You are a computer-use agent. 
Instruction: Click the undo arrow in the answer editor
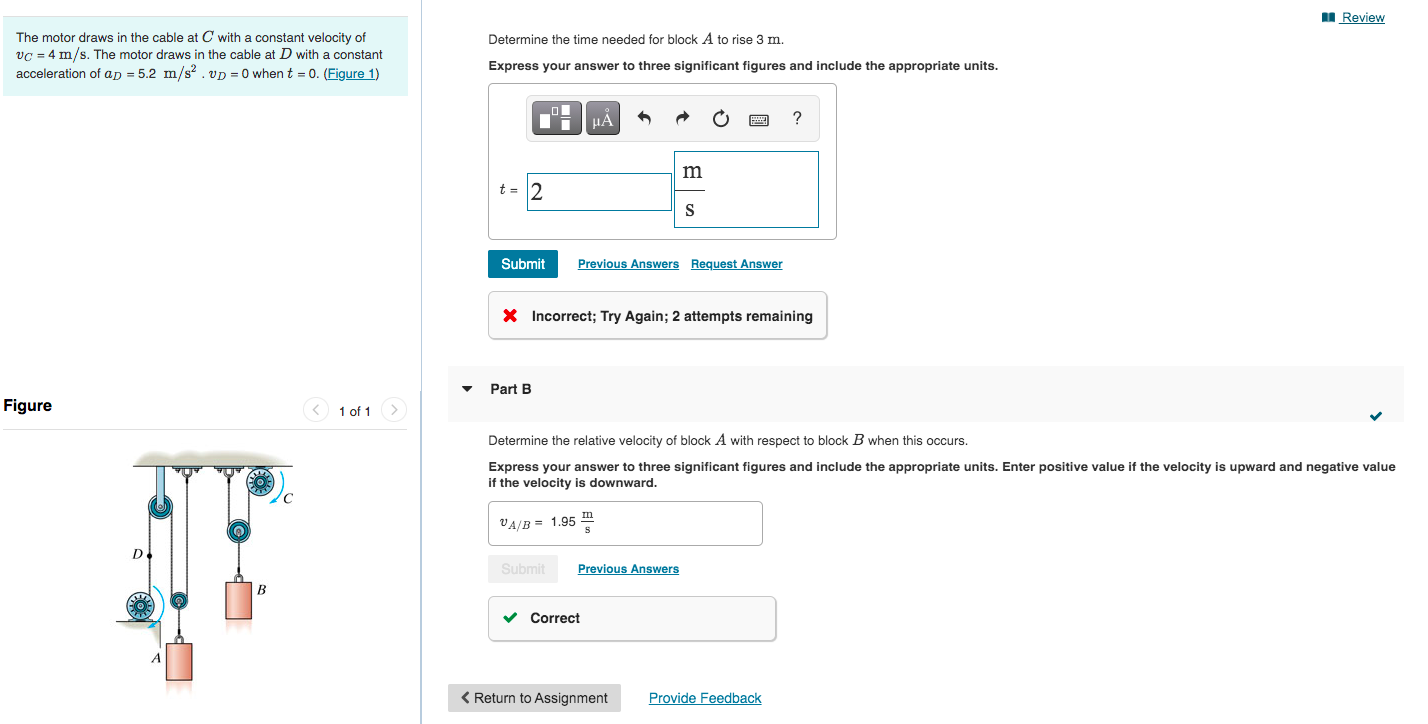click(644, 117)
